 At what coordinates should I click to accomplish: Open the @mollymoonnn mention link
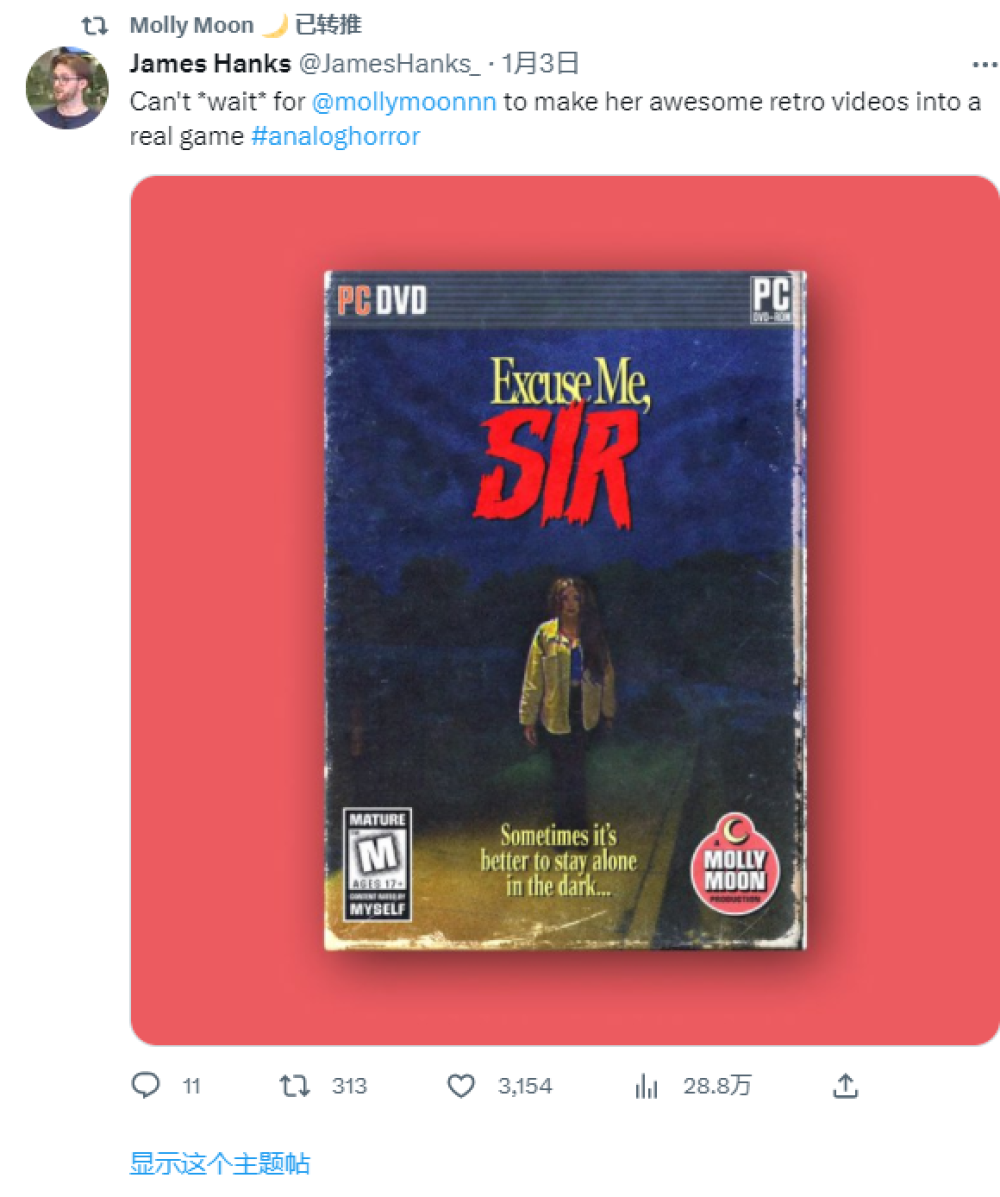point(404,102)
